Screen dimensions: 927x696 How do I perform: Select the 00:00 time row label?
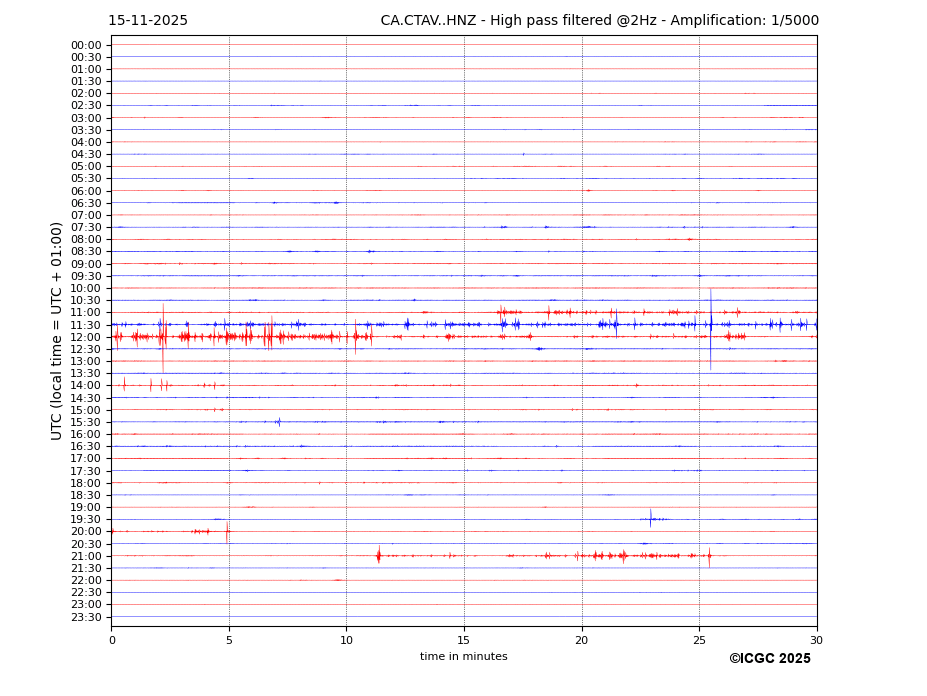(86, 45)
